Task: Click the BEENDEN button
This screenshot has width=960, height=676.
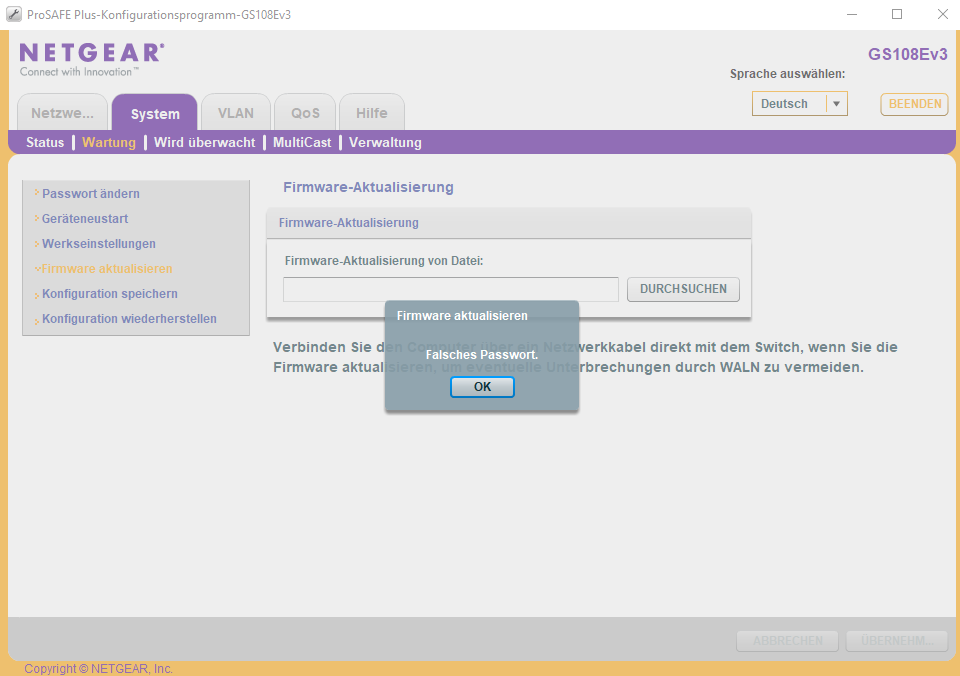Action: pos(915,104)
